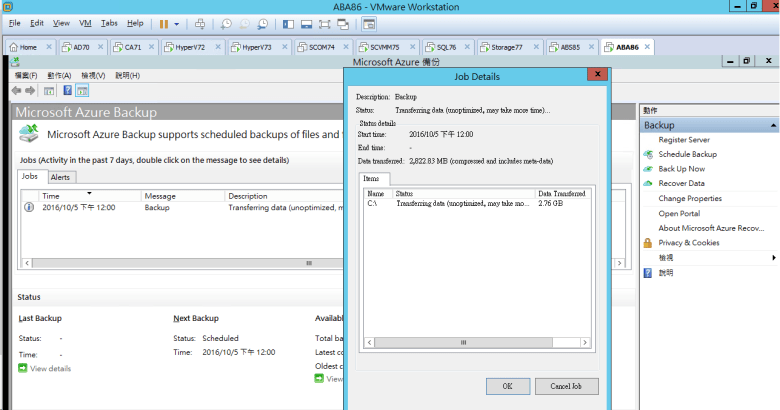780x410 pixels.
Task: Click the Privacy & Cookies lock icon
Action: [x=648, y=243]
